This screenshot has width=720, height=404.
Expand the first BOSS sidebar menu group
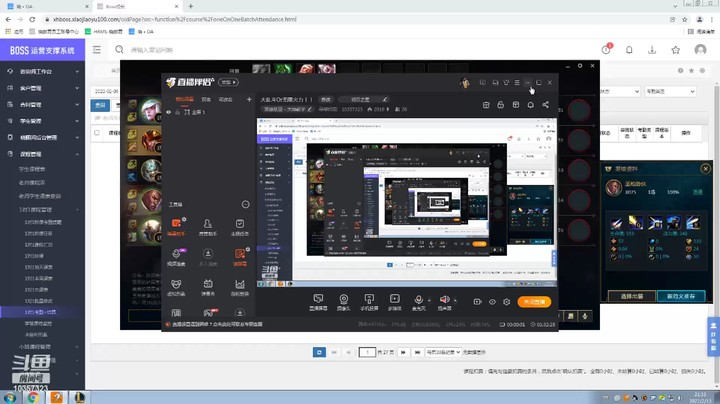pyautogui.click(x=42, y=72)
